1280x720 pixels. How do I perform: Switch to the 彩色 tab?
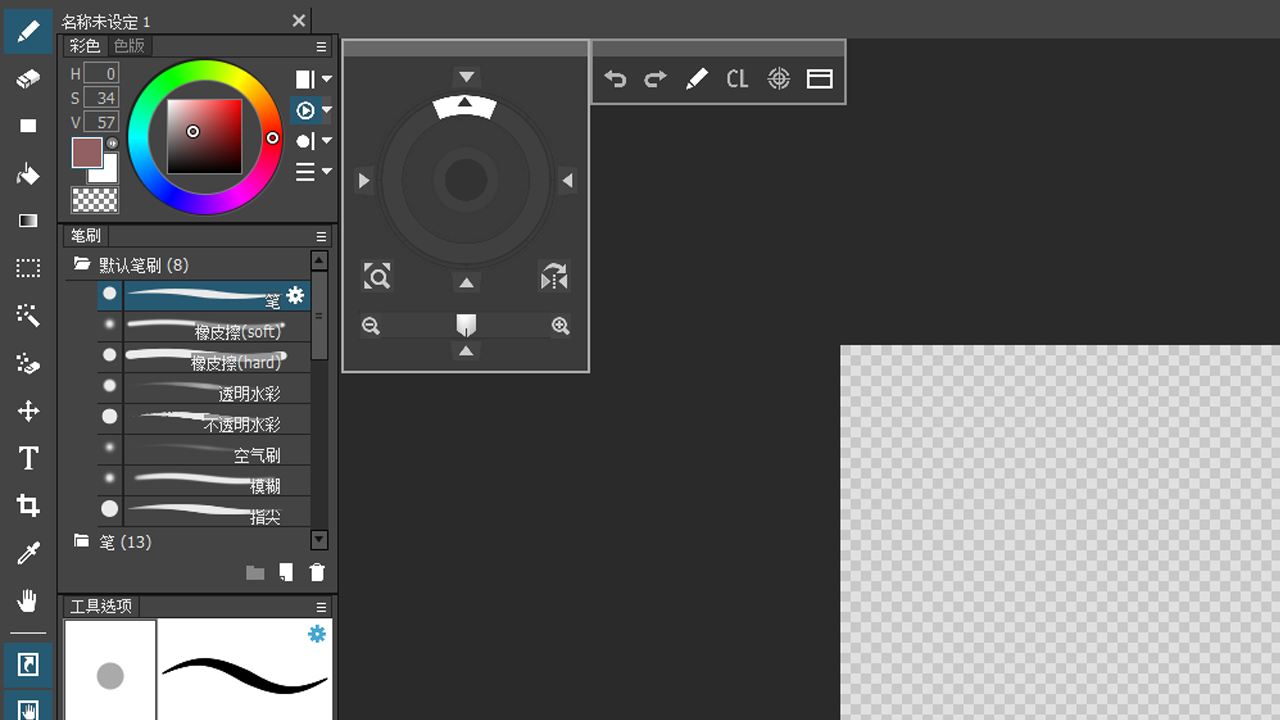coord(85,46)
